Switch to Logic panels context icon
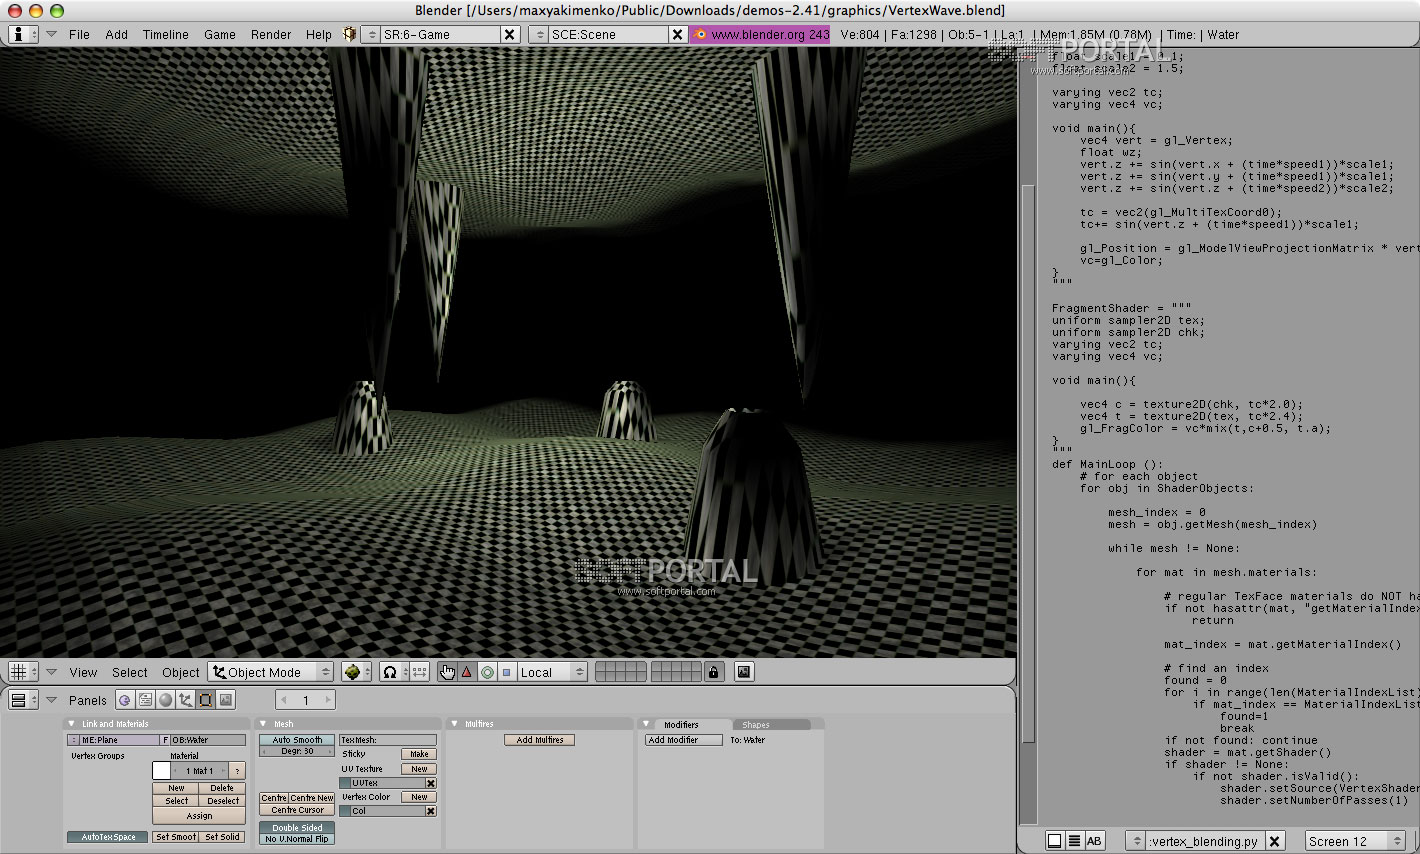This screenshot has width=1420, height=854. (x=125, y=700)
